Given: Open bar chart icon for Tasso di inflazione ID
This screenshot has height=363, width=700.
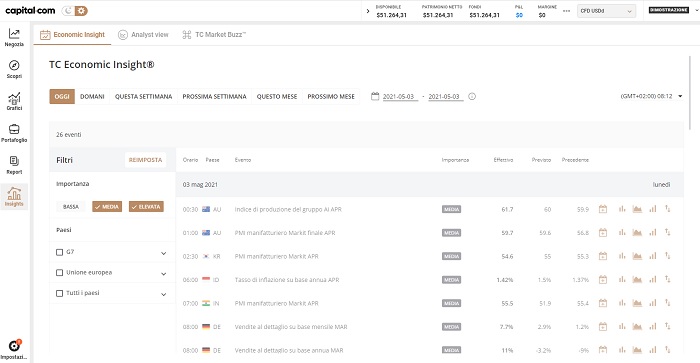Looking at the screenshot, I should [622, 280].
